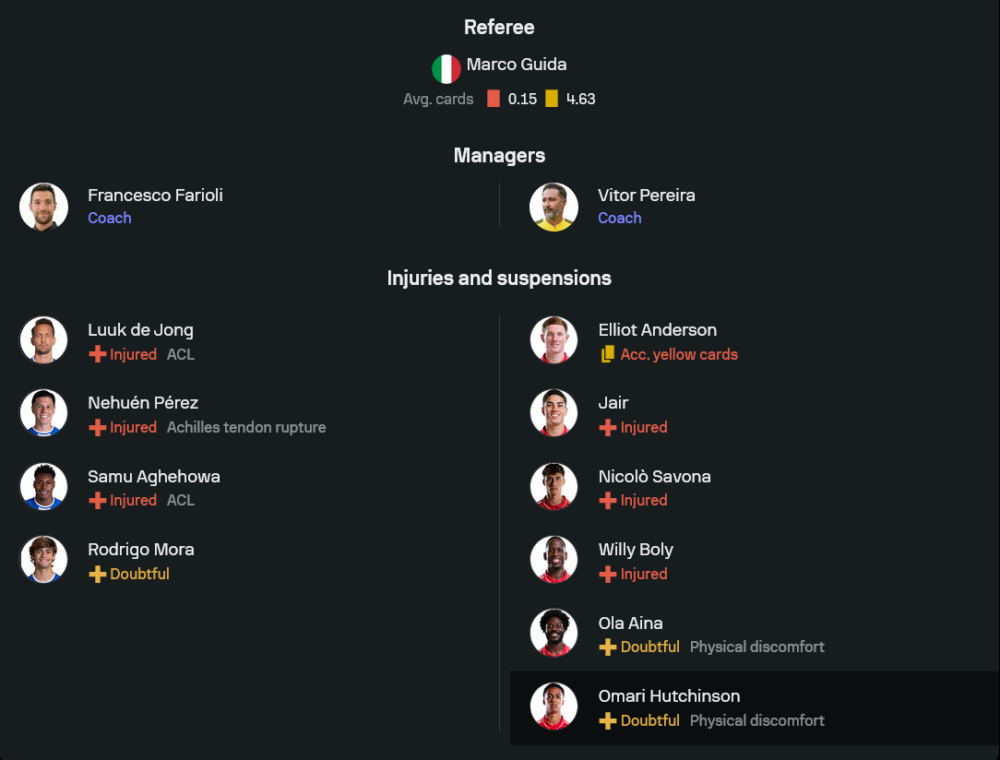Click the red card average icon

pos(493,99)
